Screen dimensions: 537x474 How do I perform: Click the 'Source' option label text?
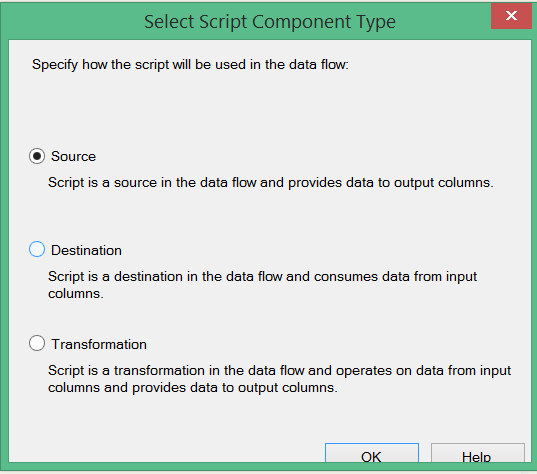(x=73, y=157)
